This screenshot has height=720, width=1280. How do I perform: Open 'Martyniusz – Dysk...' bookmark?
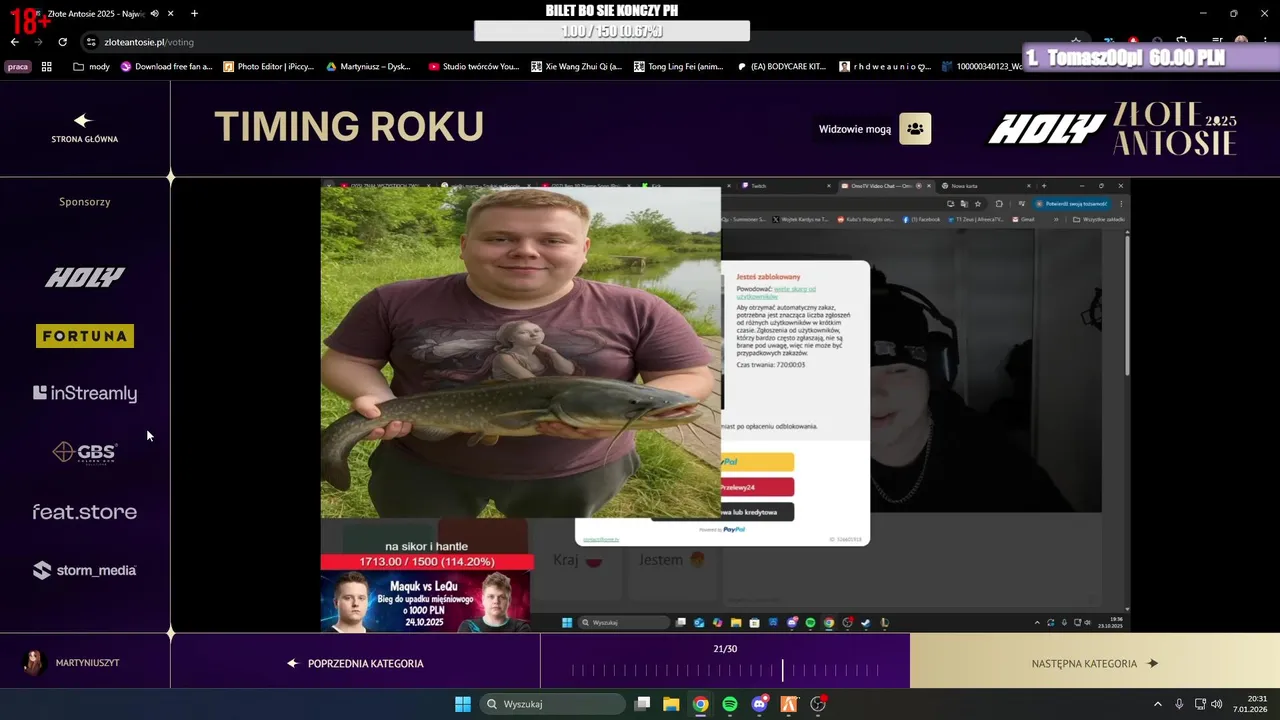(369, 67)
